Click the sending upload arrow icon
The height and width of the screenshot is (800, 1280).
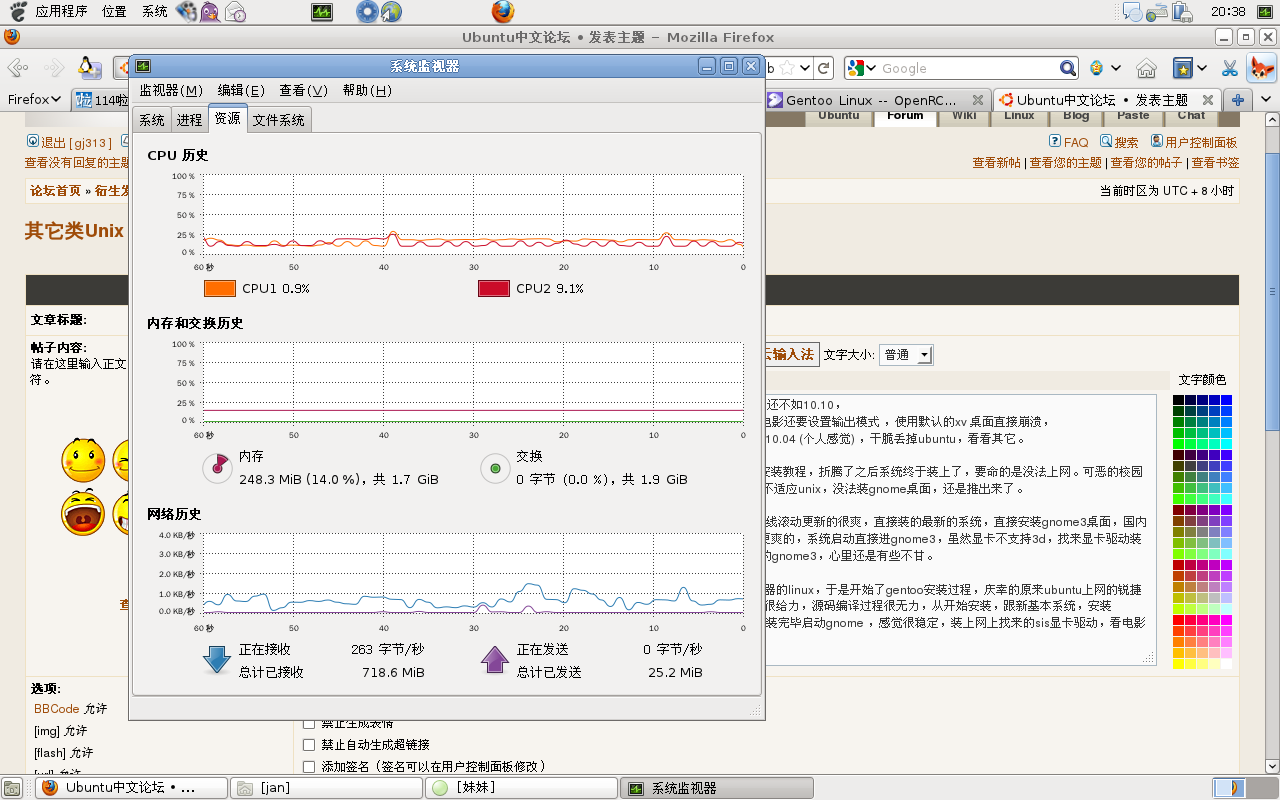495,659
